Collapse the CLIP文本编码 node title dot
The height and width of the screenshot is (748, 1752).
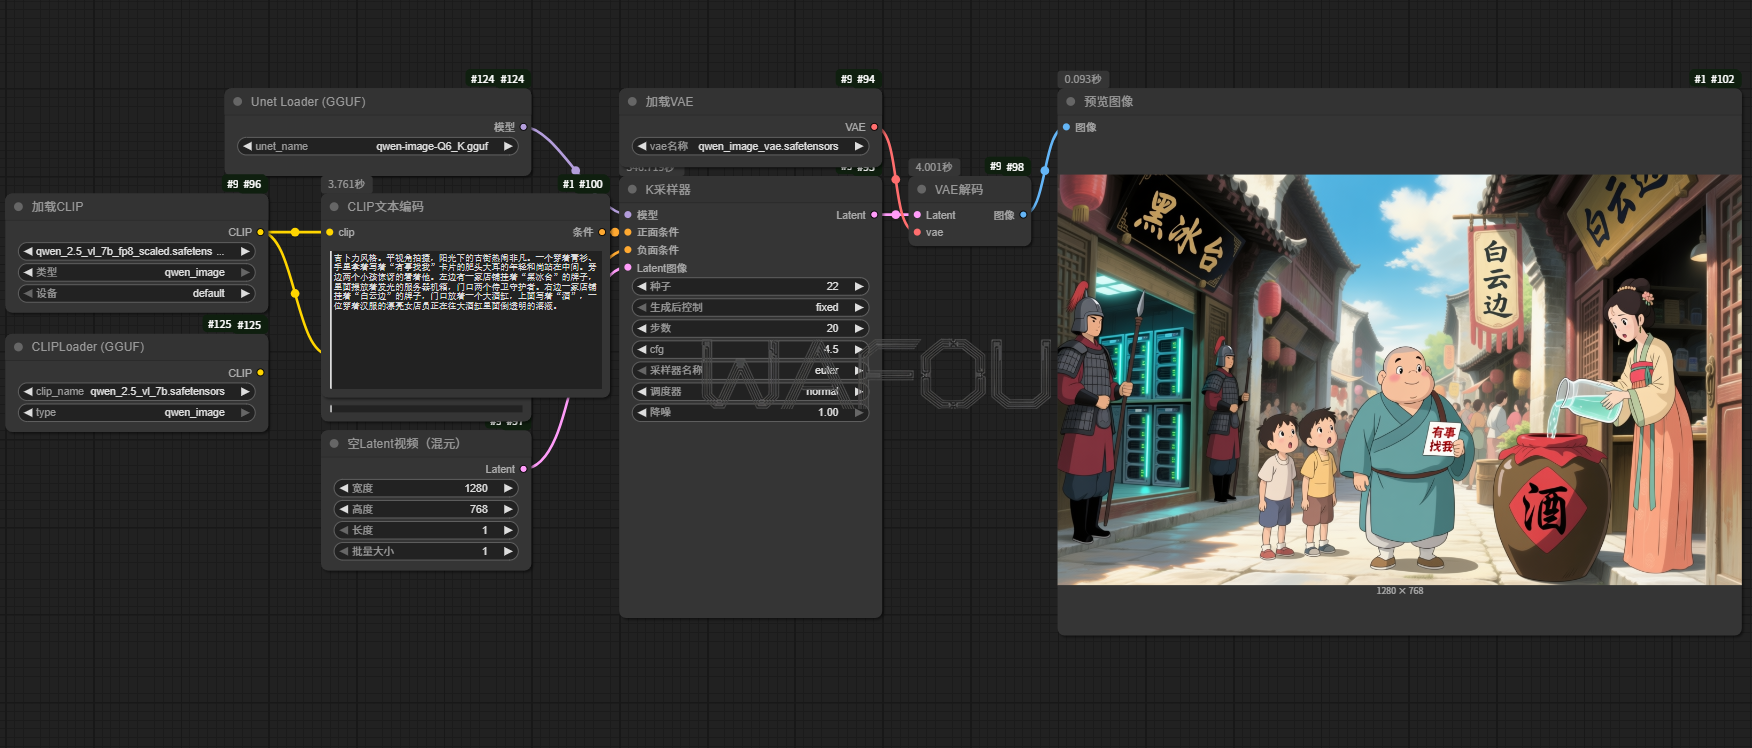click(x=334, y=207)
